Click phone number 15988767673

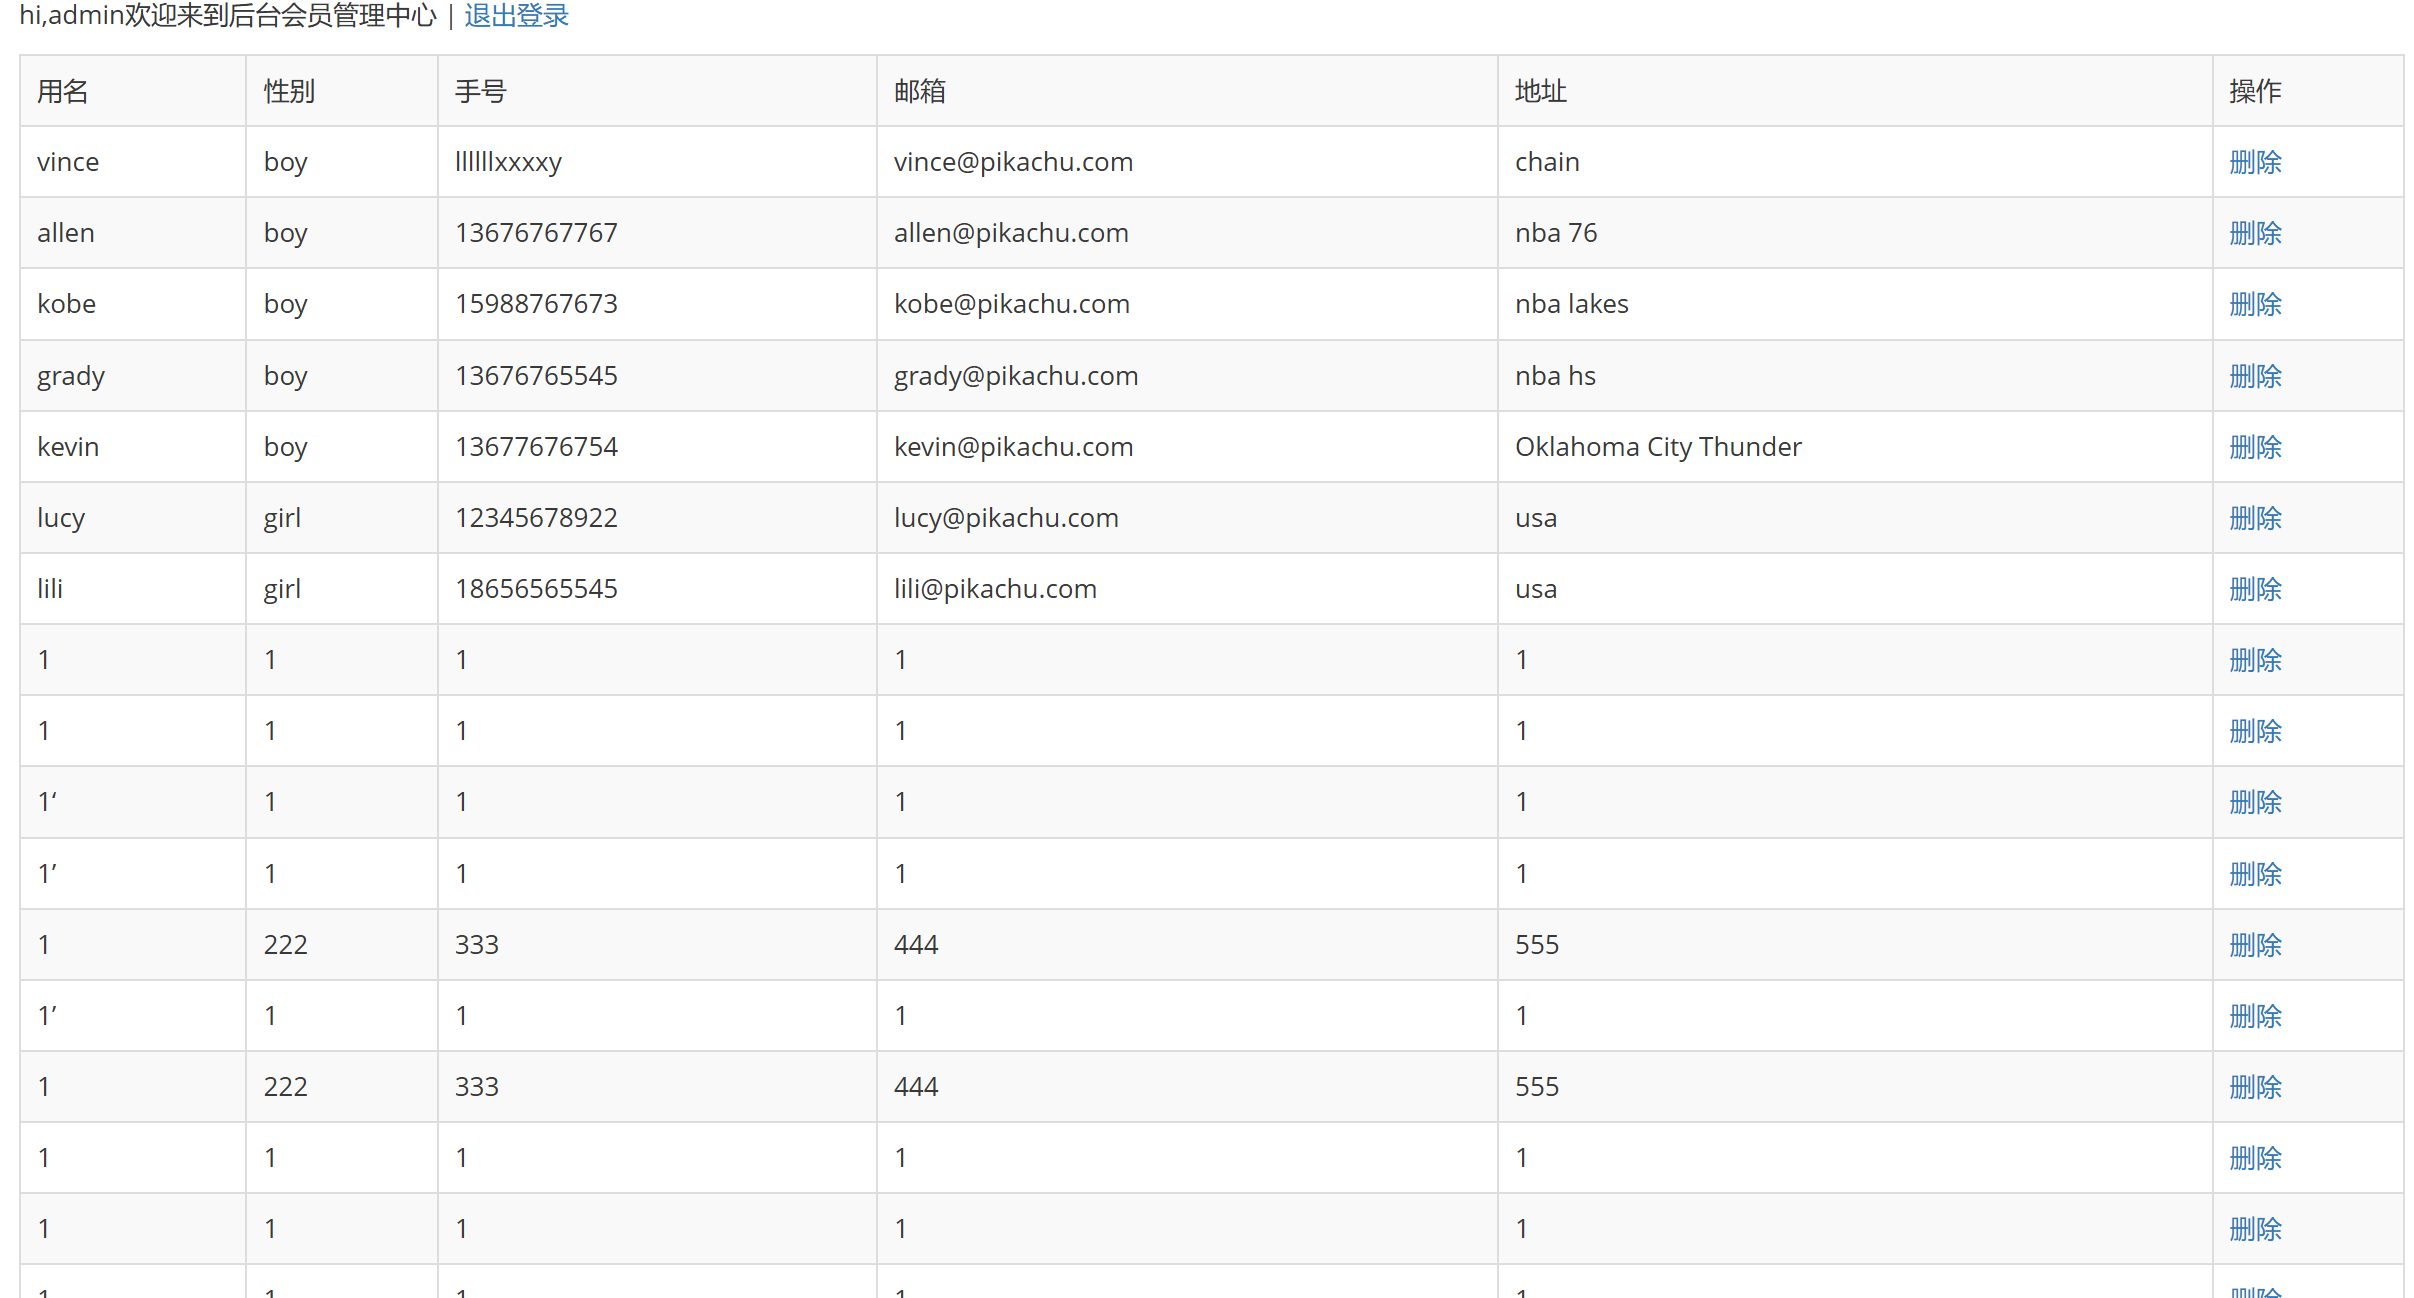536,304
